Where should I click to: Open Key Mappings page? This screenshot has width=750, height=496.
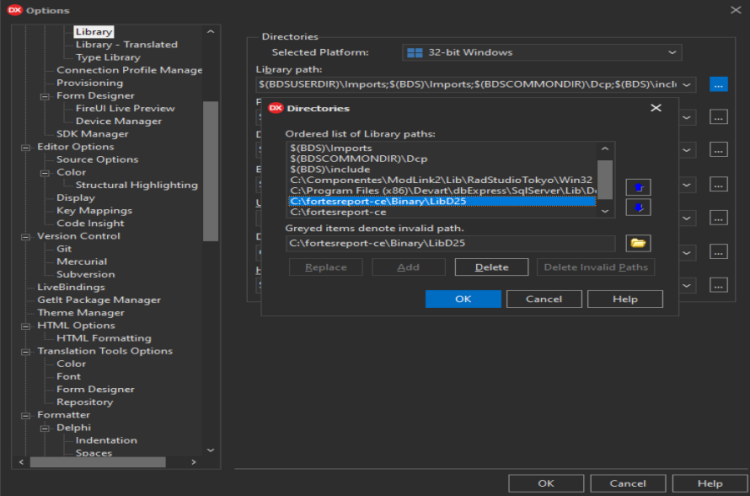click(94, 210)
